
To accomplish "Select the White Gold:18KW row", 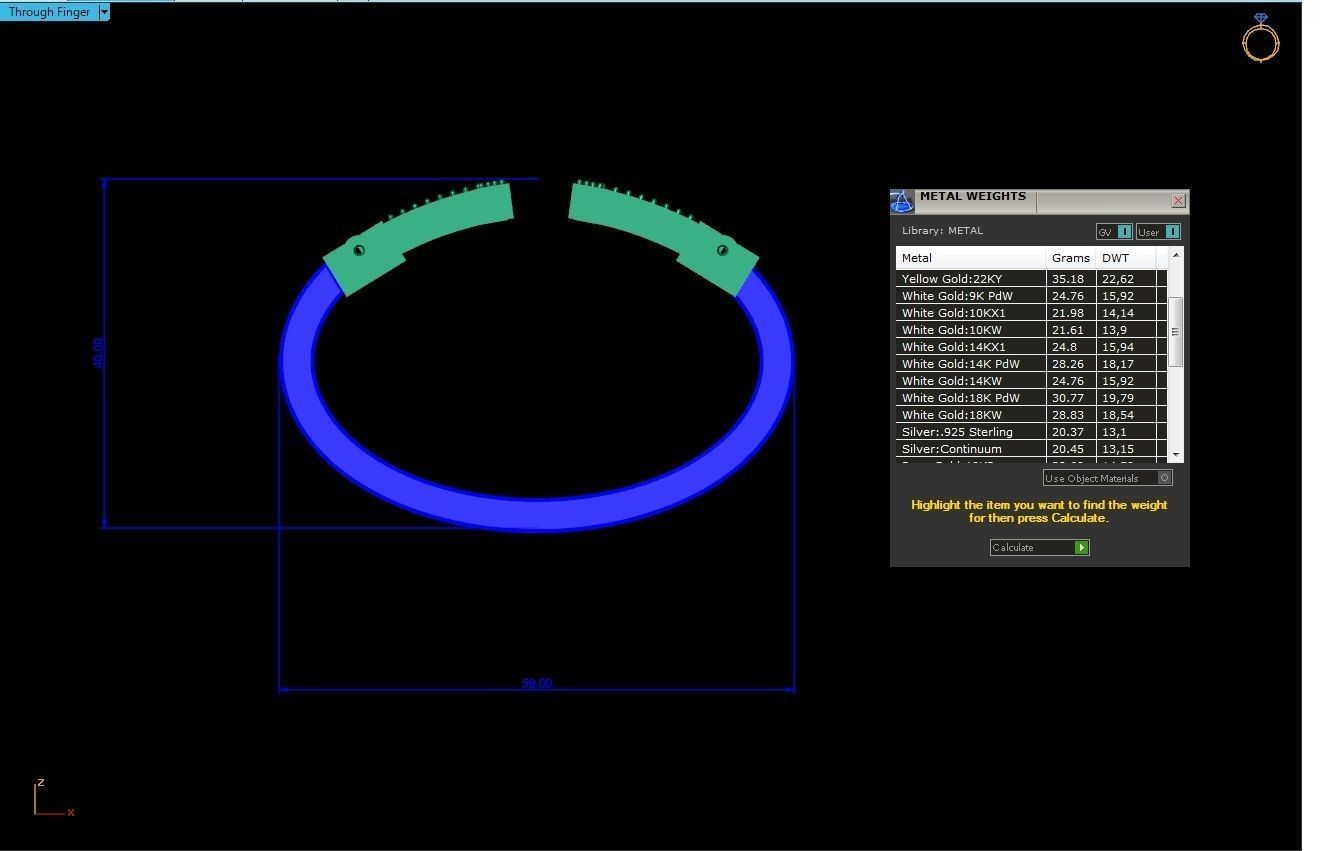I will point(1031,415).
